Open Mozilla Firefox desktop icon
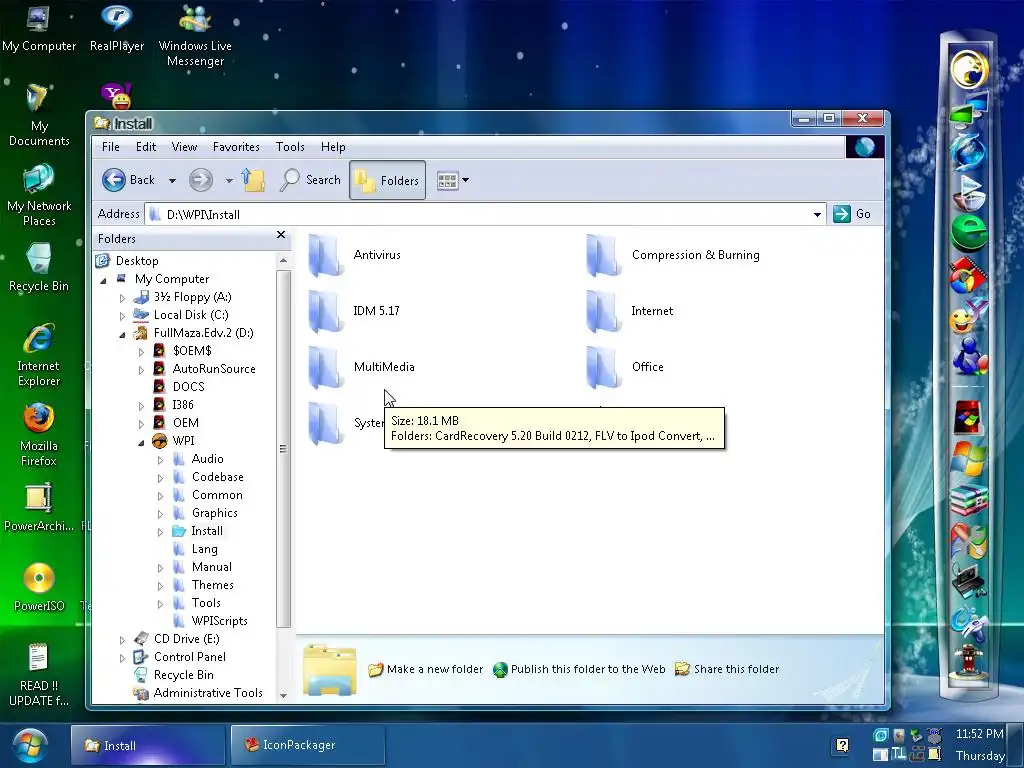1024x768 pixels. [39, 436]
